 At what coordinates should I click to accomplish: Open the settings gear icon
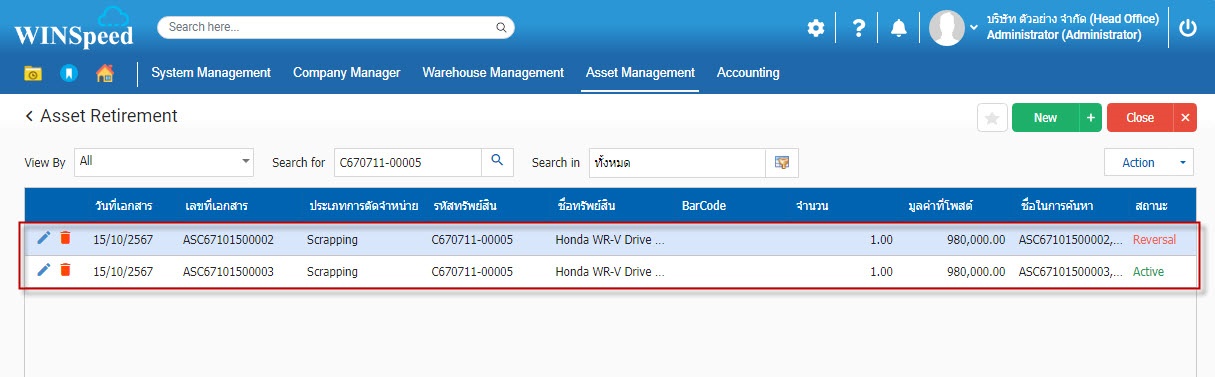(816, 28)
